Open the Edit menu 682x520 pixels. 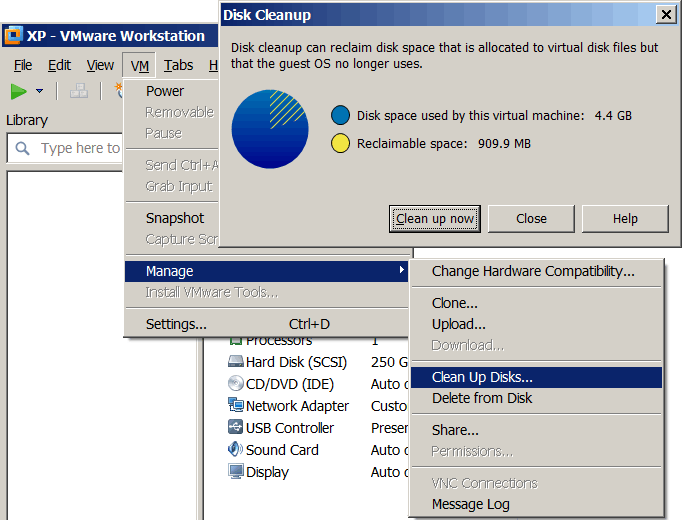click(x=59, y=65)
